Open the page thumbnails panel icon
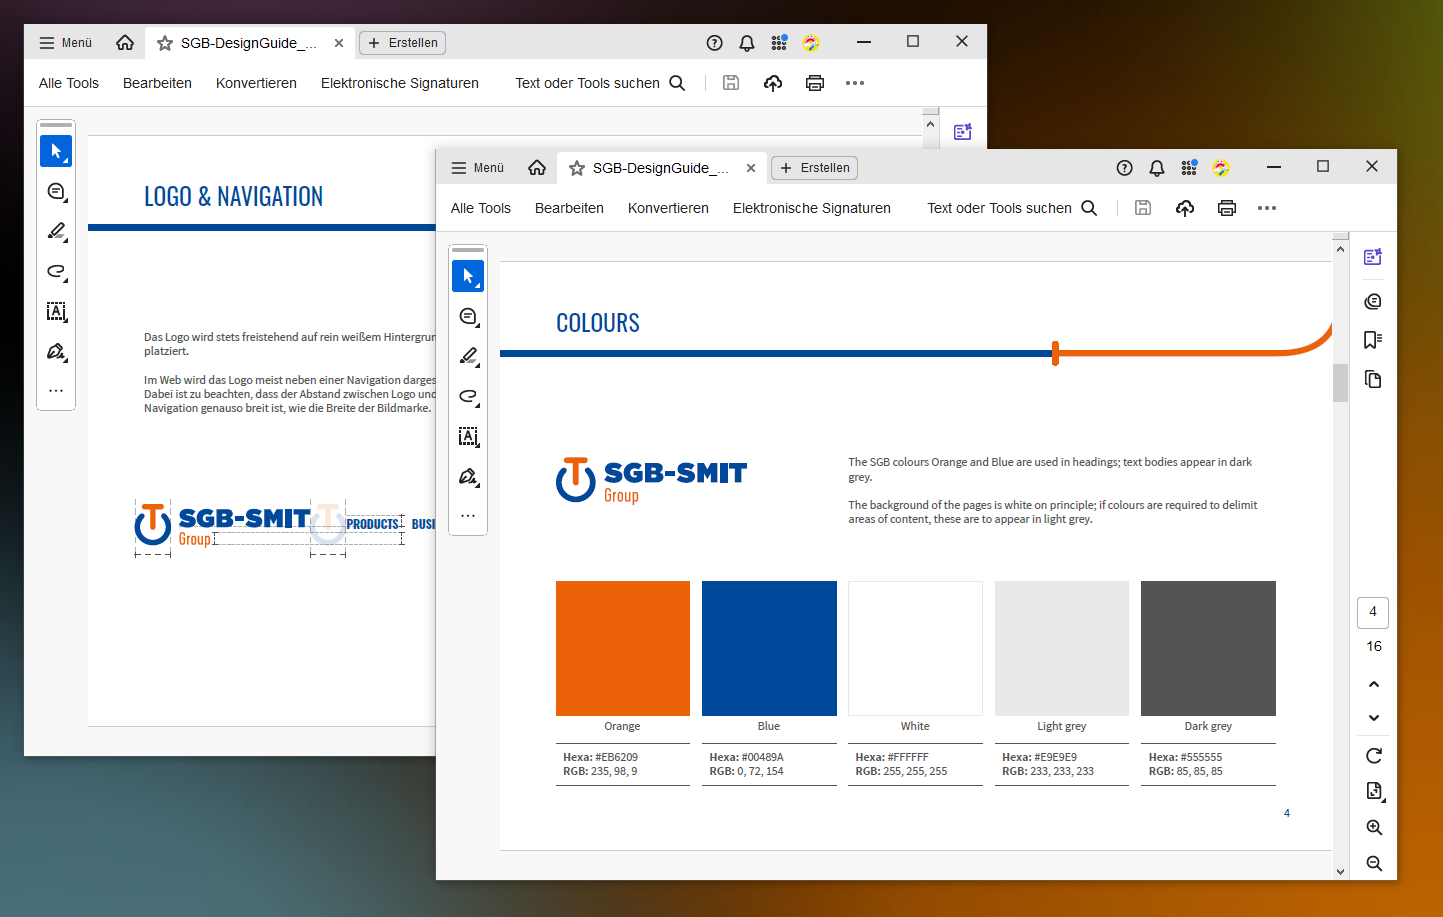 click(1373, 379)
